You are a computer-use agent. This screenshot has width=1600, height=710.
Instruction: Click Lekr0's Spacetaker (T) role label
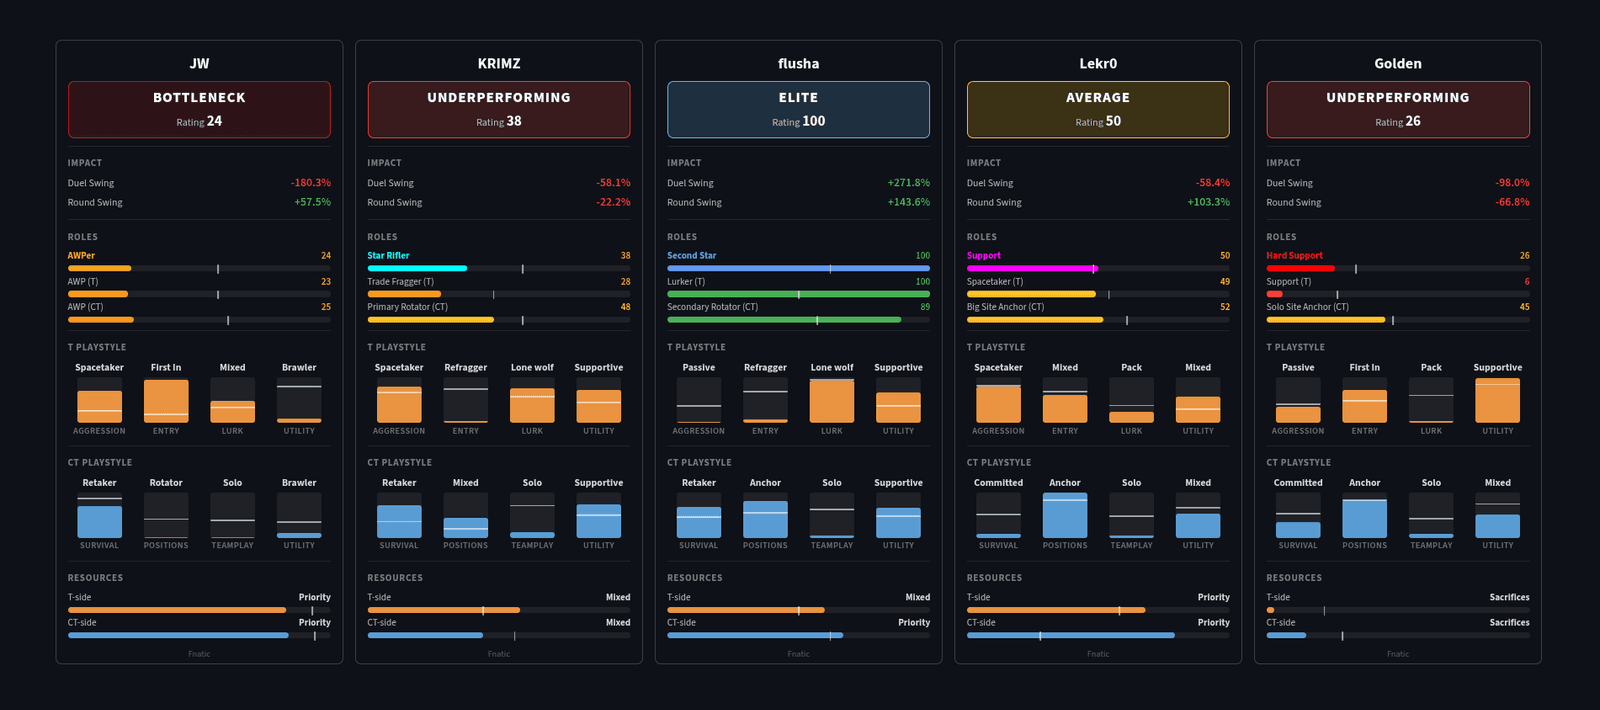(995, 282)
